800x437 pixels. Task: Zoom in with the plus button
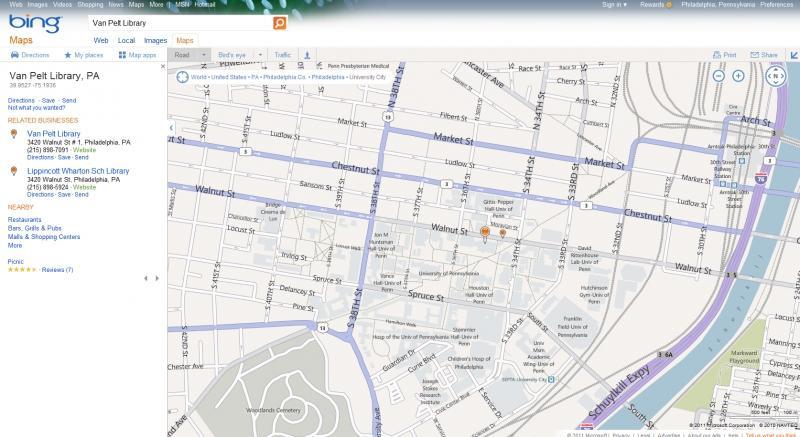738,76
